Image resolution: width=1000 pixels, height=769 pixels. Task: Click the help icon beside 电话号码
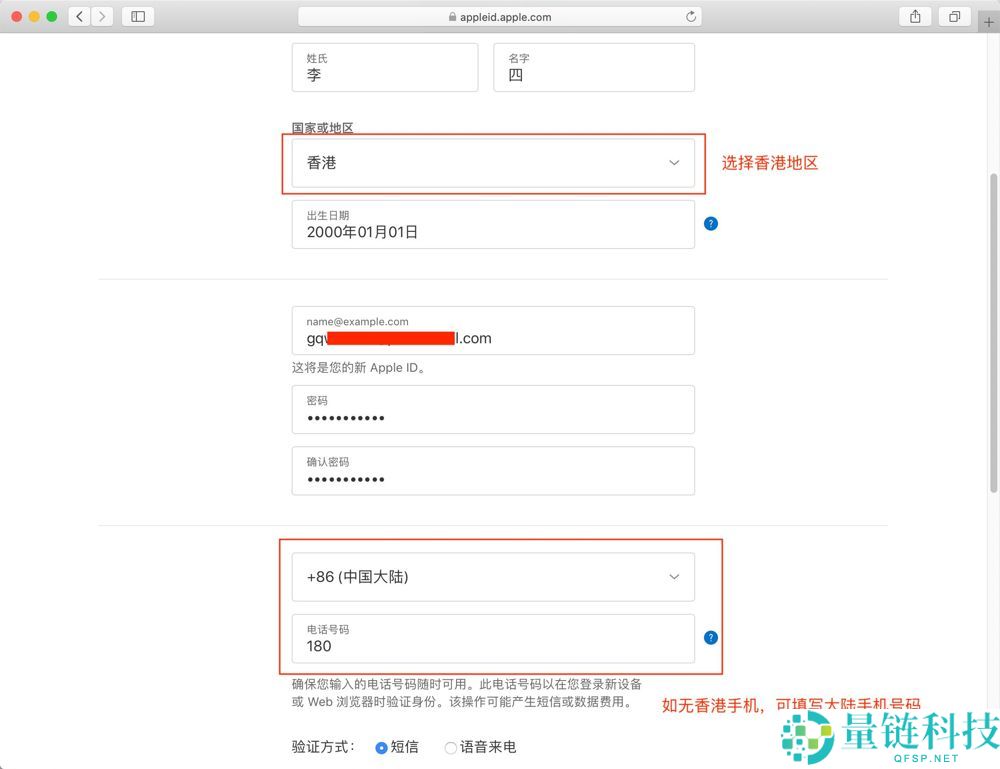711,637
